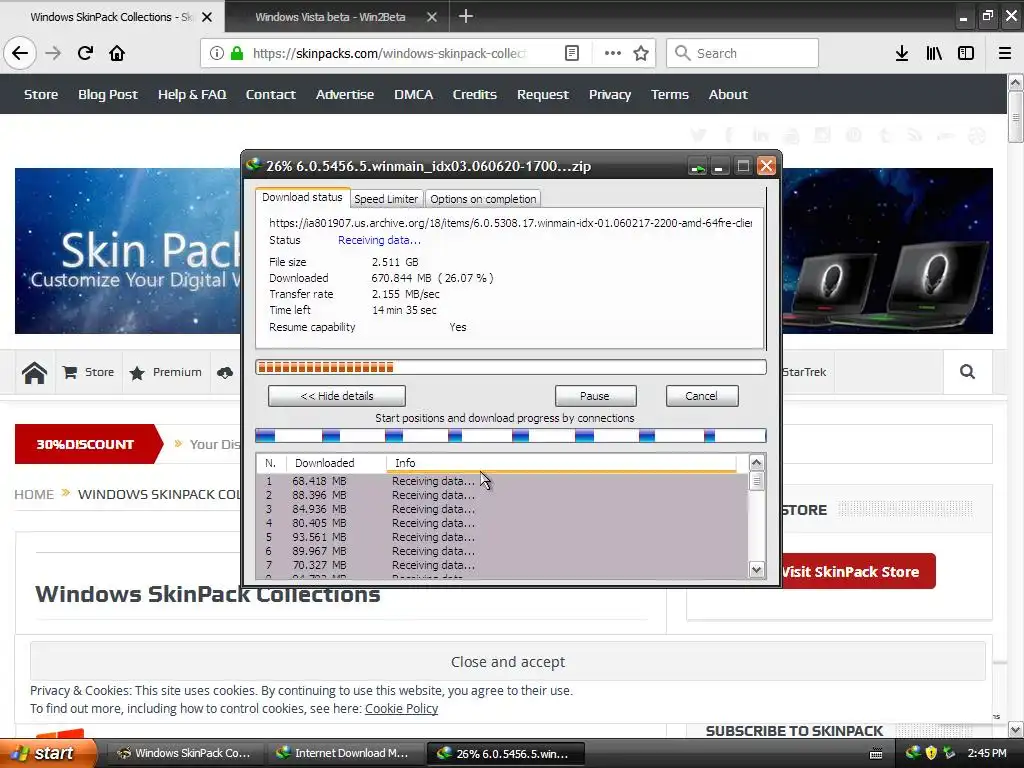Image resolution: width=1024 pixels, height=768 pixels.
Task: Open the Cookie Policy link
Action: click(401, 709)
